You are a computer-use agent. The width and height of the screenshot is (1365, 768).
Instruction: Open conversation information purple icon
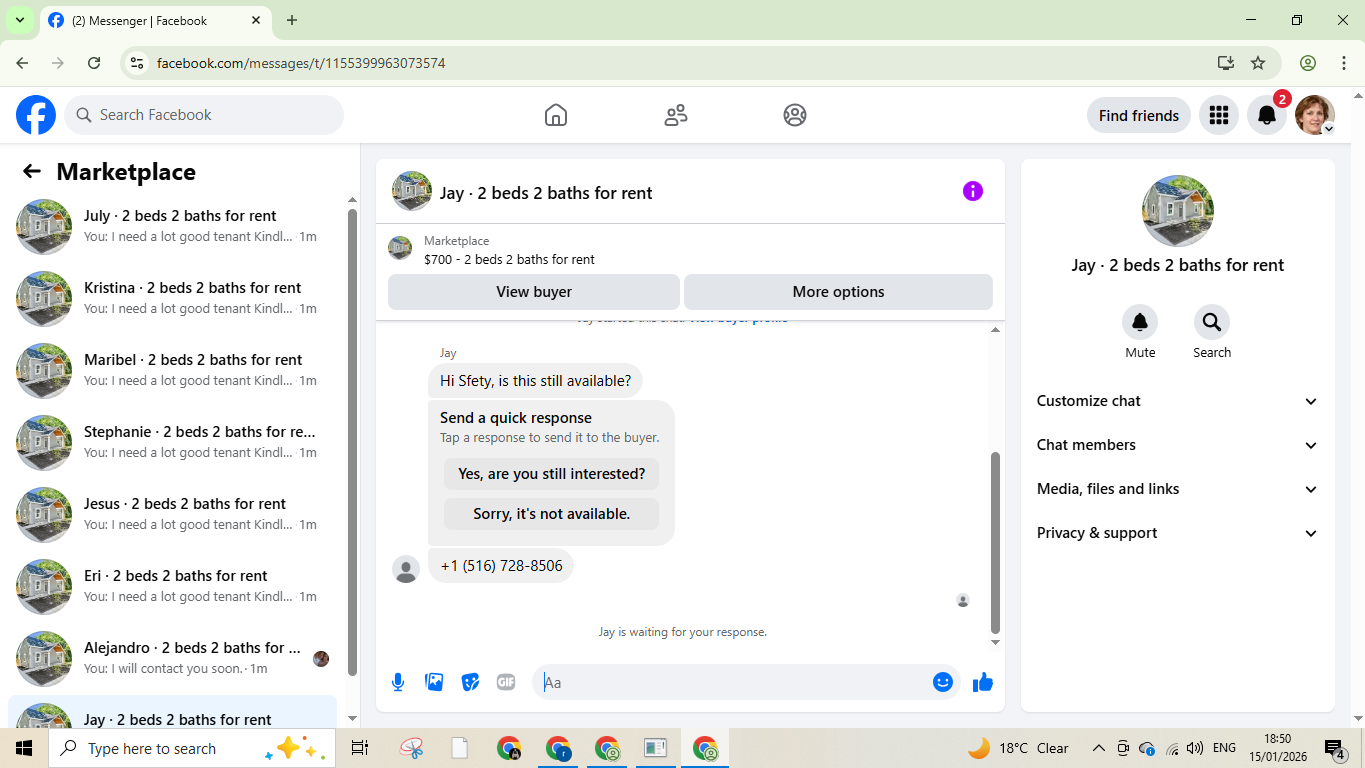tap(973, 191)
